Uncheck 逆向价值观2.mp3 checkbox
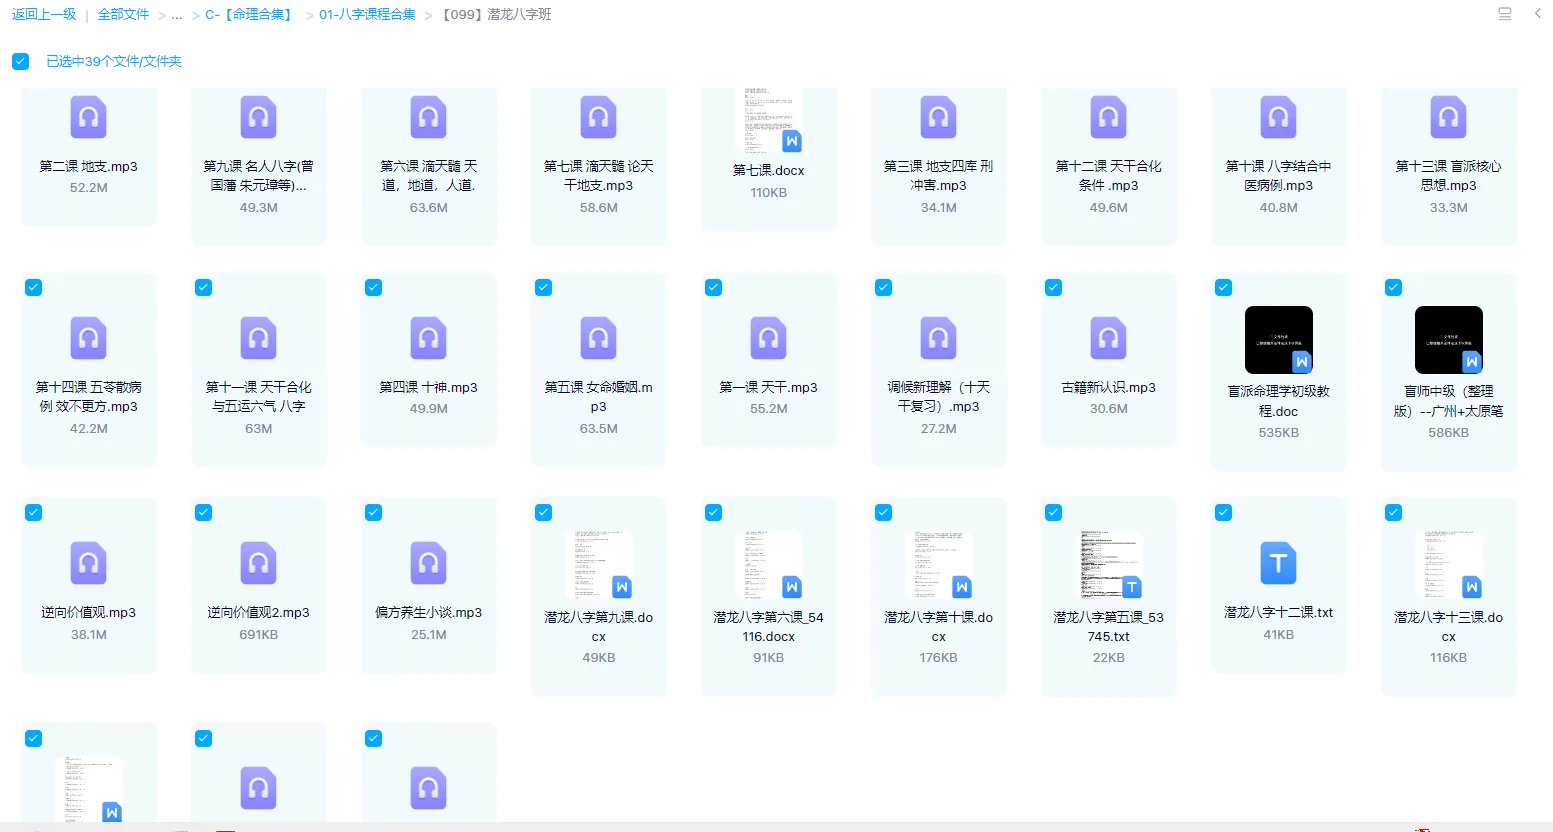 click(203, 512)
